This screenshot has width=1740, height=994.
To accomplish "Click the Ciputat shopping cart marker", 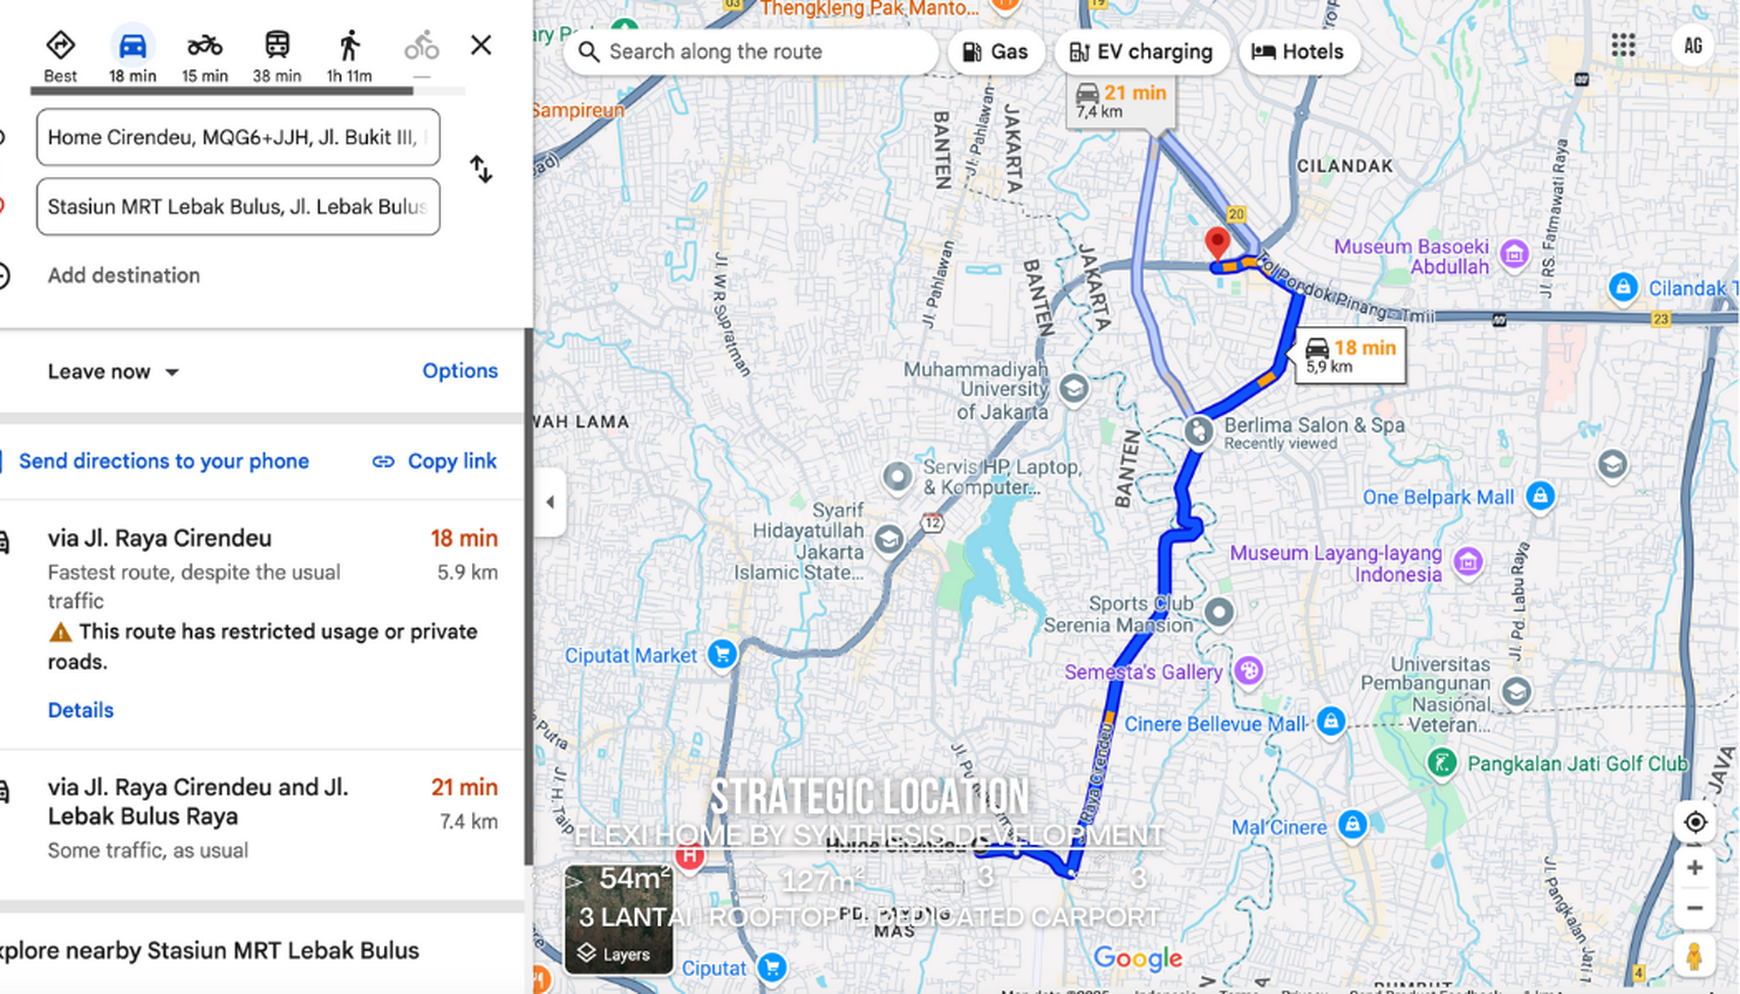I will [771, 967].
